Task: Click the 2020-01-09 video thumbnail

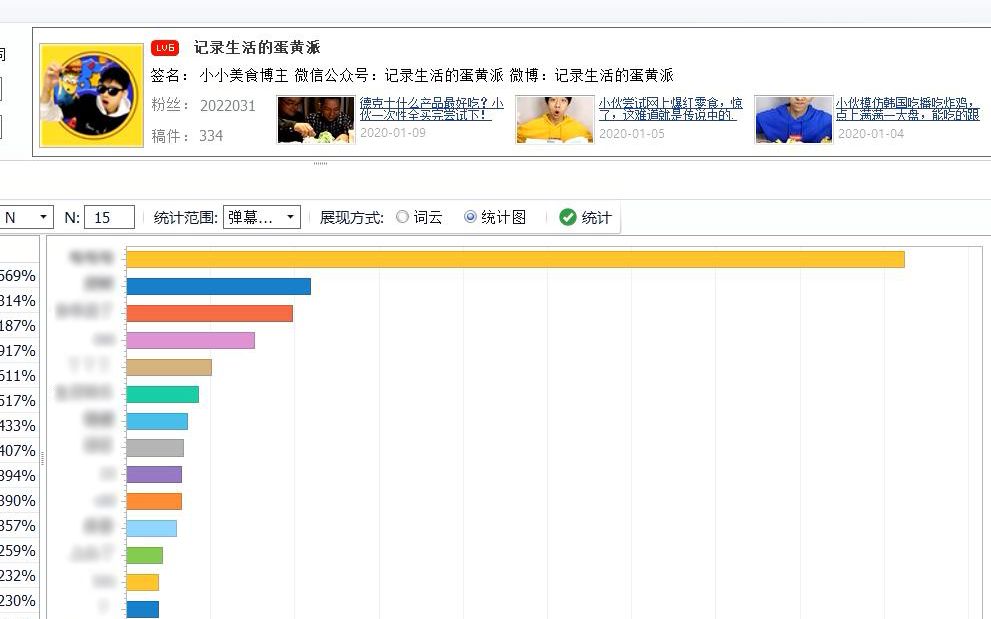Action: pos(315,118)
